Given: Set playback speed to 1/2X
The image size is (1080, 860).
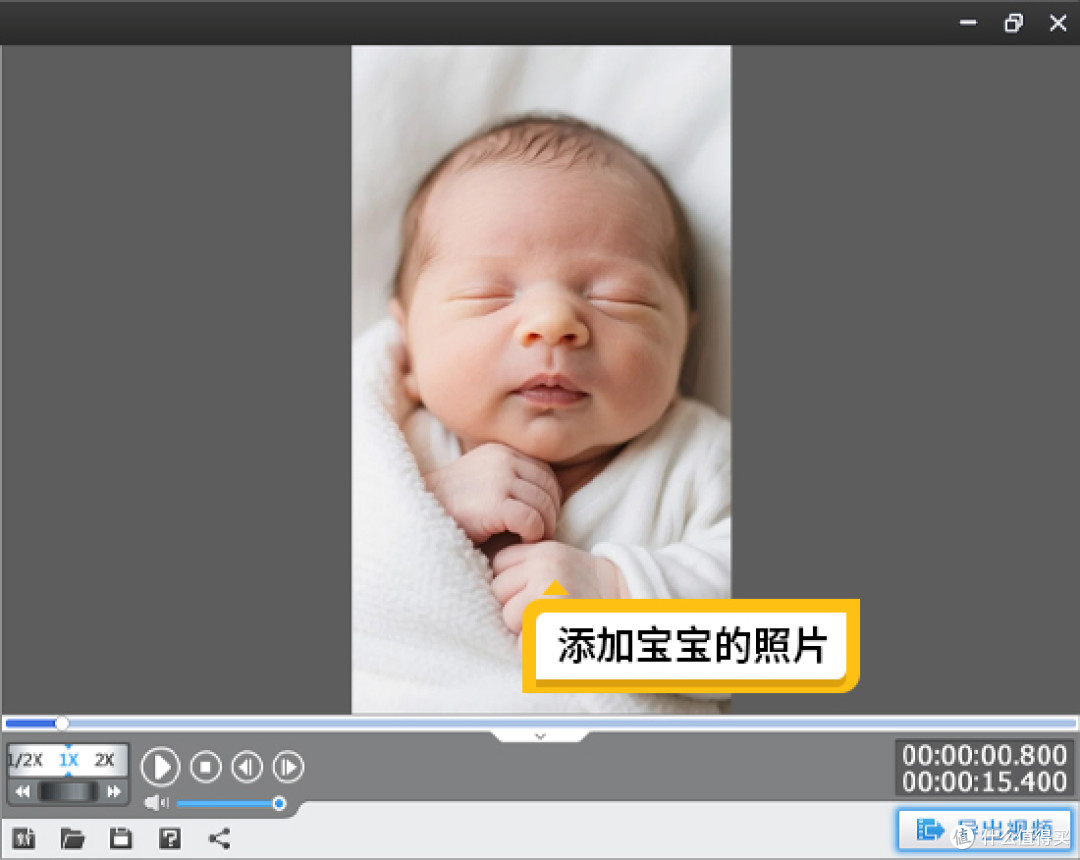Looking at the screenshot, I should tap(25, 760).
